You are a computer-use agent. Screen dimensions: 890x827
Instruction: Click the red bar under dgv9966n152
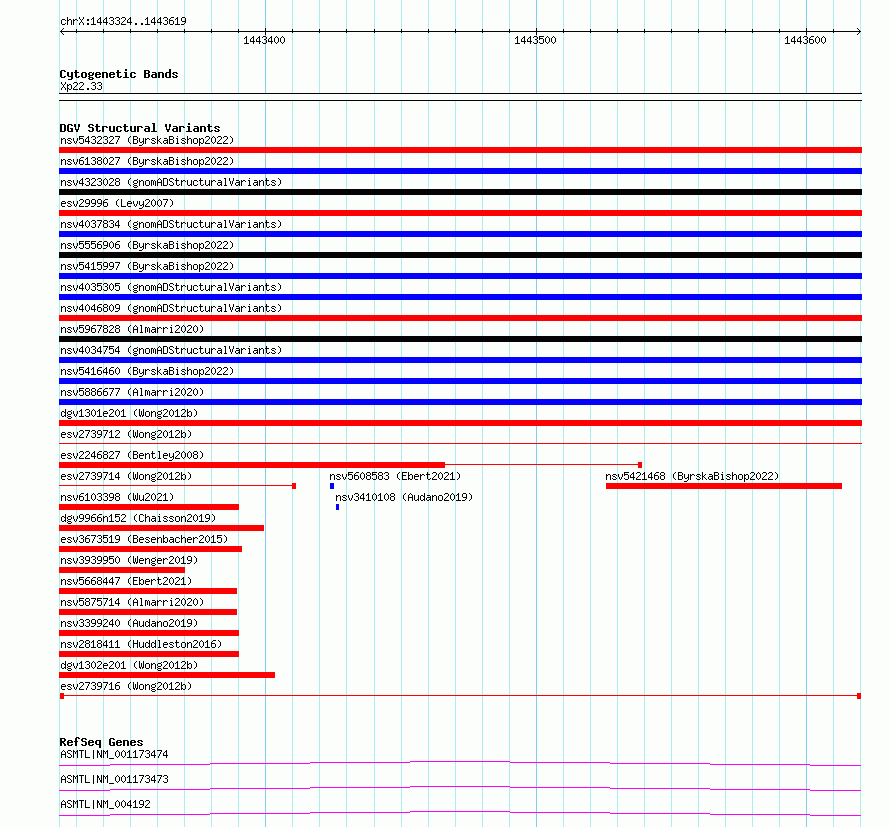pos(161,528)
